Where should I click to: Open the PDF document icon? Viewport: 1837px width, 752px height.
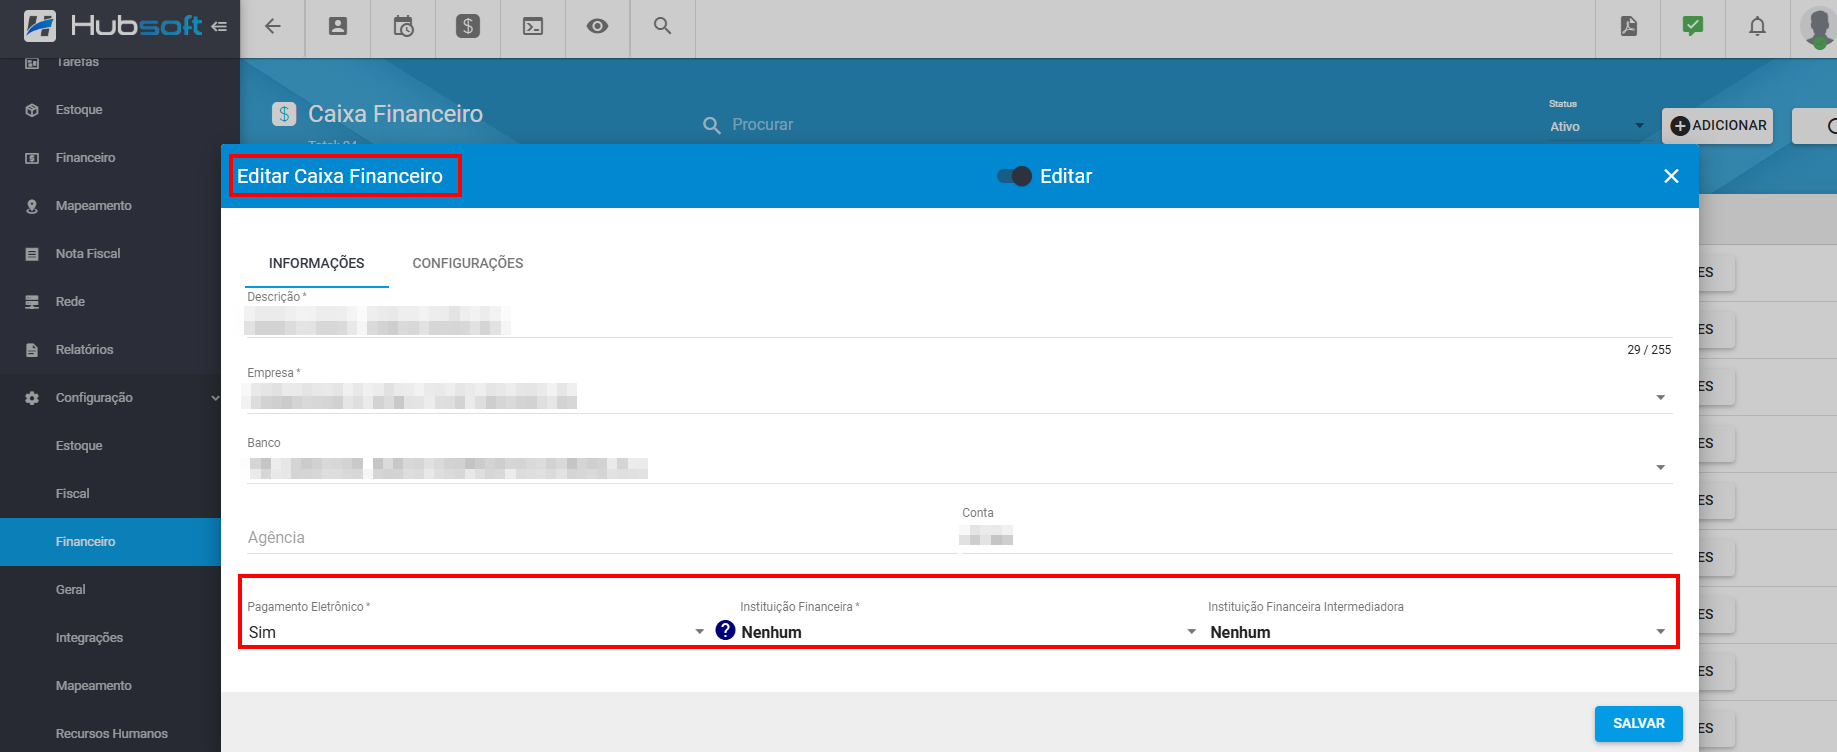(1629, 27)
